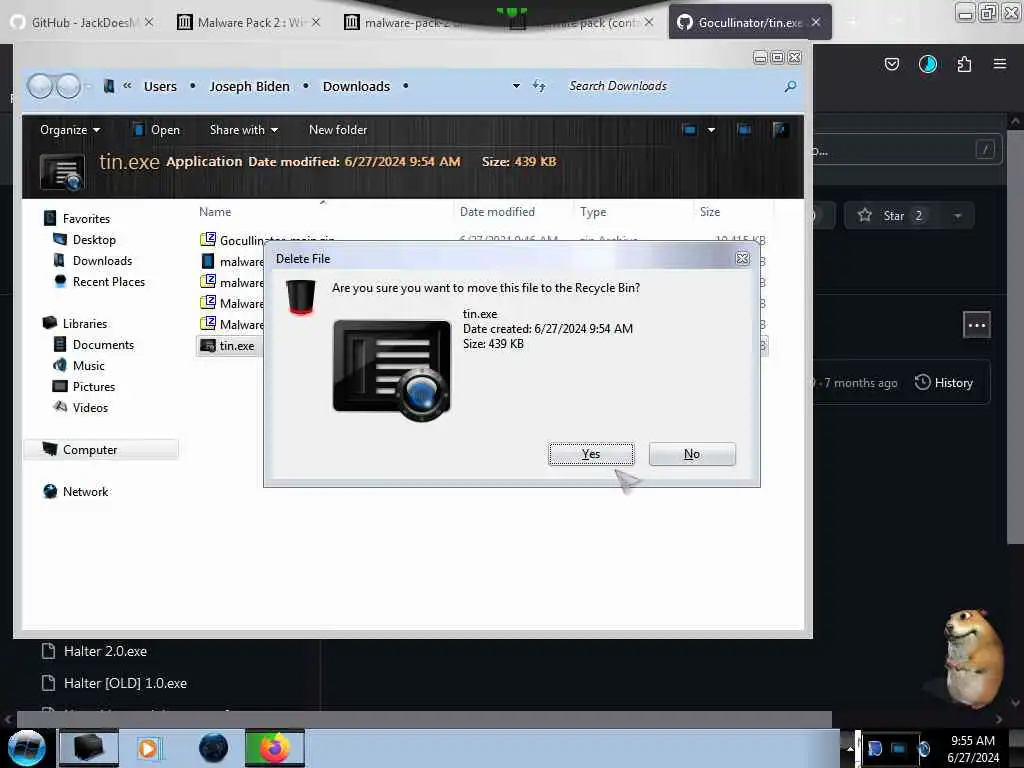Select Computer in the navigation pane
This screenshot has width=1024, height=768.
(101, 449)
